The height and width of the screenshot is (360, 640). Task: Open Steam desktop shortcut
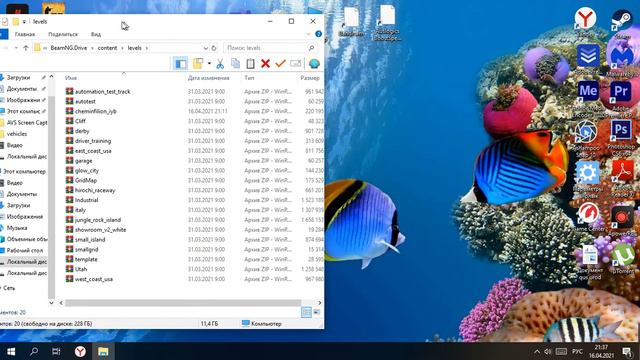pos(622,24)
